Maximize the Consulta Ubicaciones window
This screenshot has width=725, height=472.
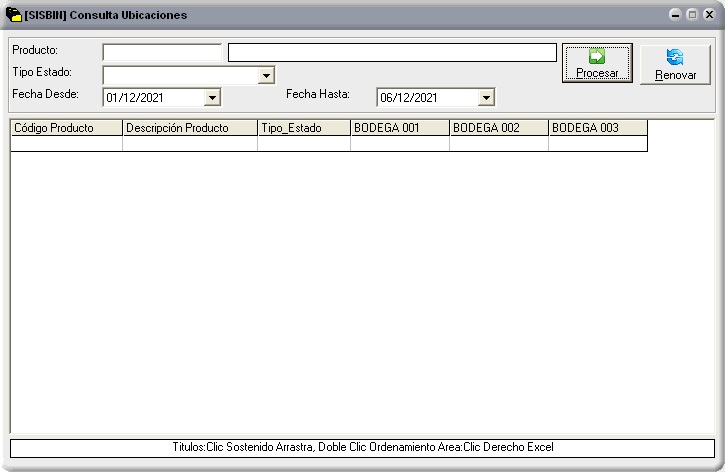pos(692,15)
